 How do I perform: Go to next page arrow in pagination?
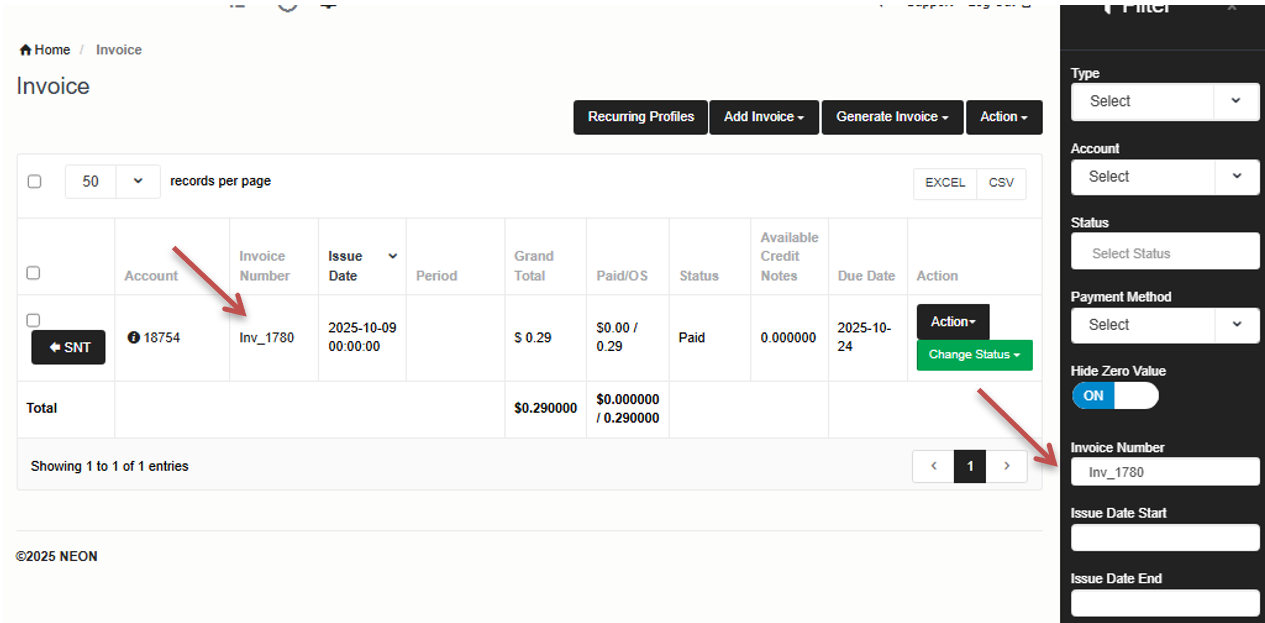click(x=1007, y=466)
